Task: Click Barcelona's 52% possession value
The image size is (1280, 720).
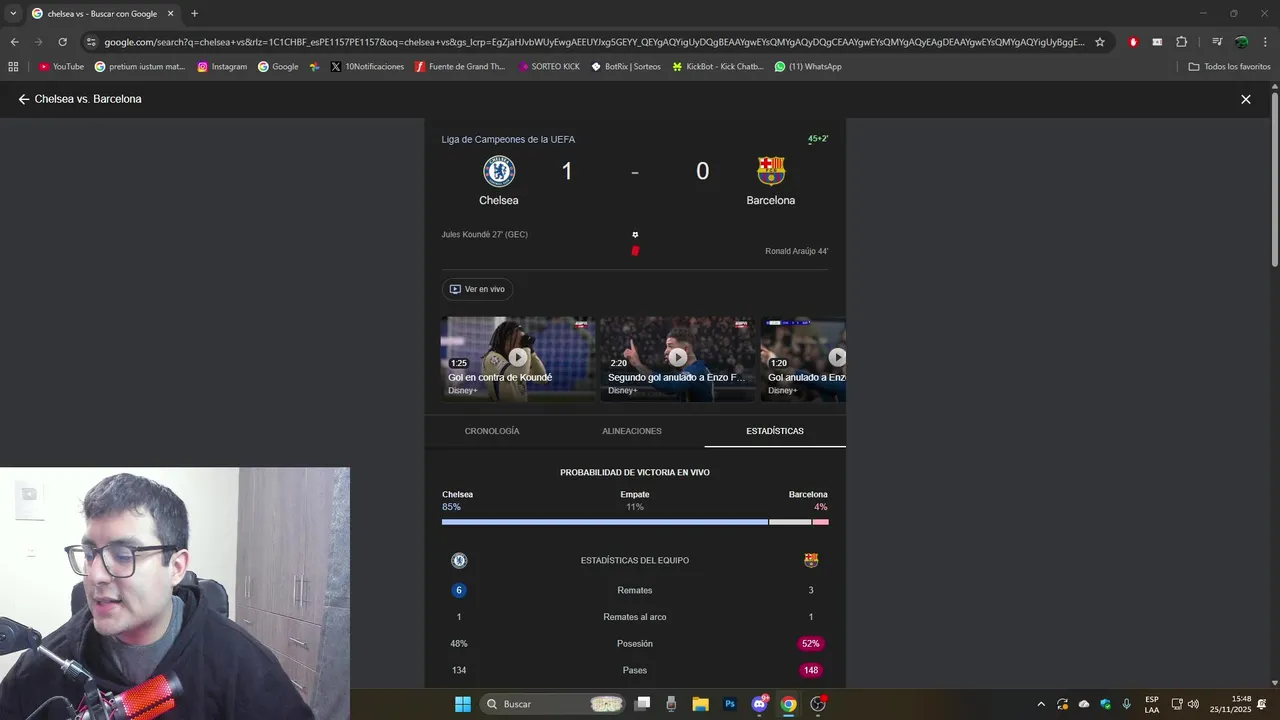Action: 811,644
